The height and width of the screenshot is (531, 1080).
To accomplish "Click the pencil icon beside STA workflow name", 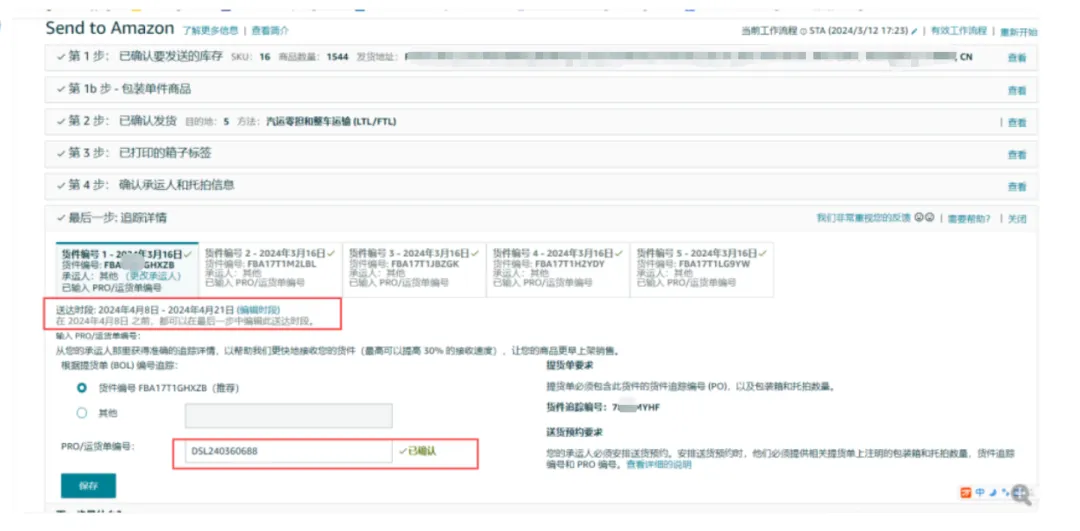I will [x=914, y=31].
